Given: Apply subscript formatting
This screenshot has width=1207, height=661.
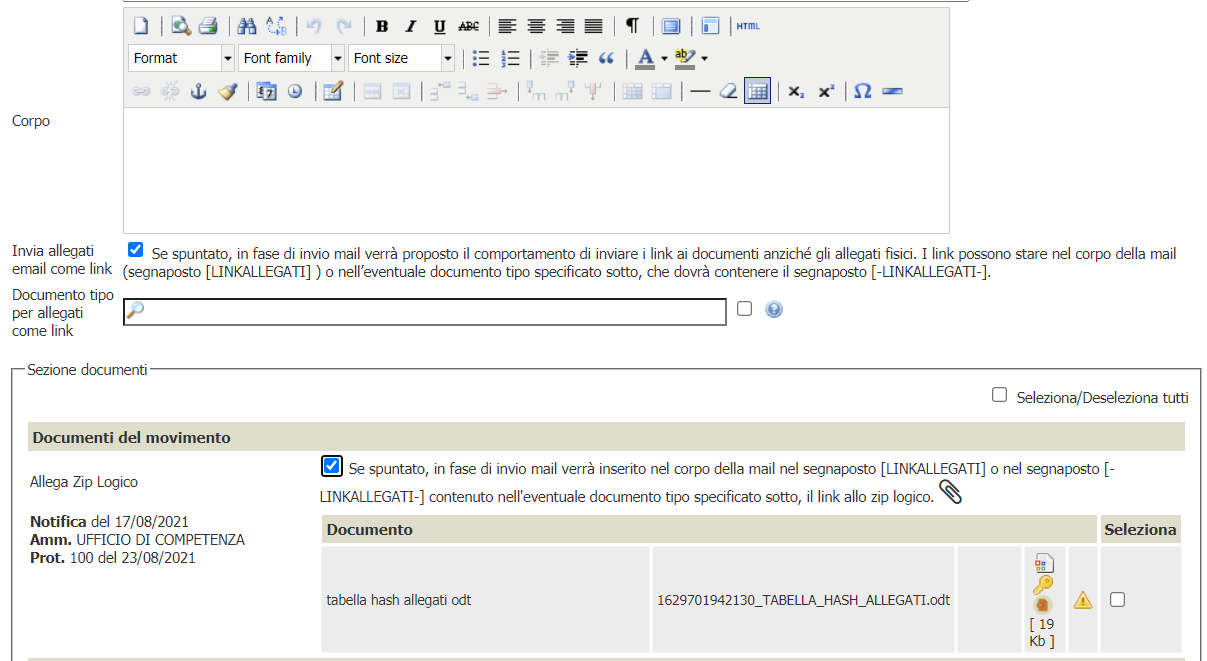Looking at the screenshot, I should coord(795,91).
